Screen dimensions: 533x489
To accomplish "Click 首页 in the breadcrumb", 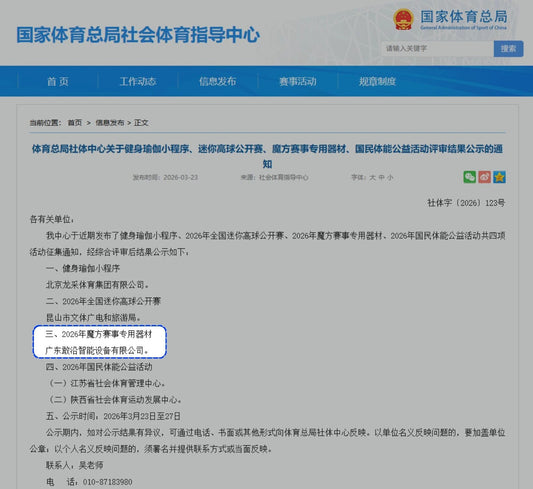I will (x=75, y=123).
